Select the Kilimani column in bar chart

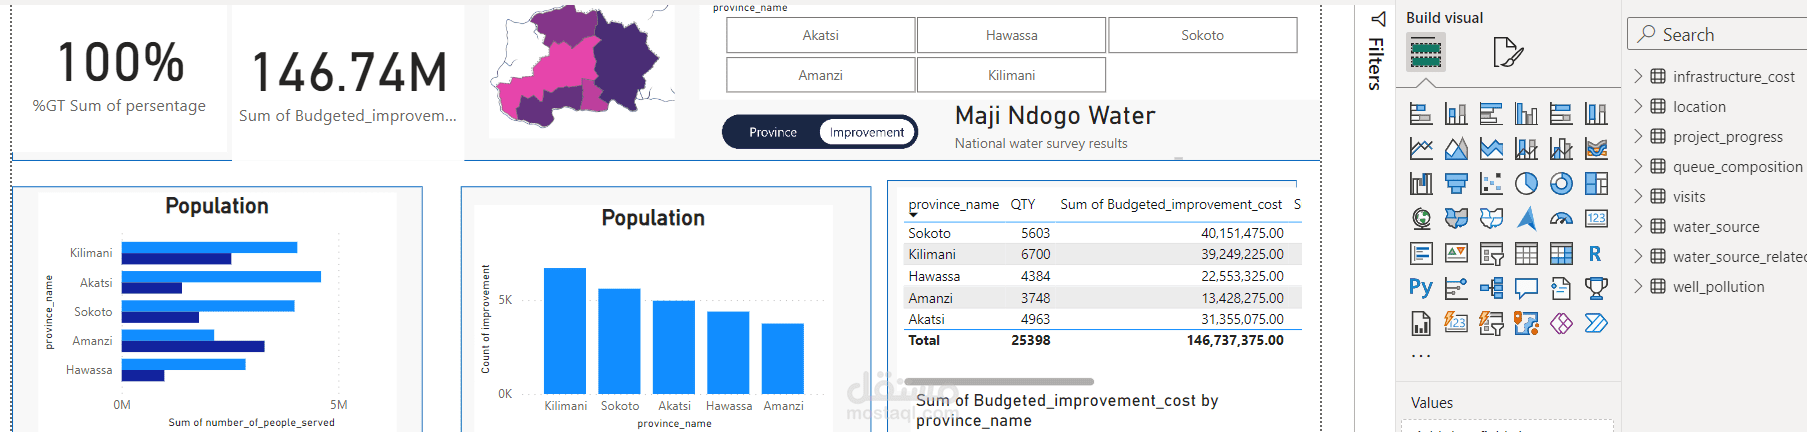[x=565, y=330]
